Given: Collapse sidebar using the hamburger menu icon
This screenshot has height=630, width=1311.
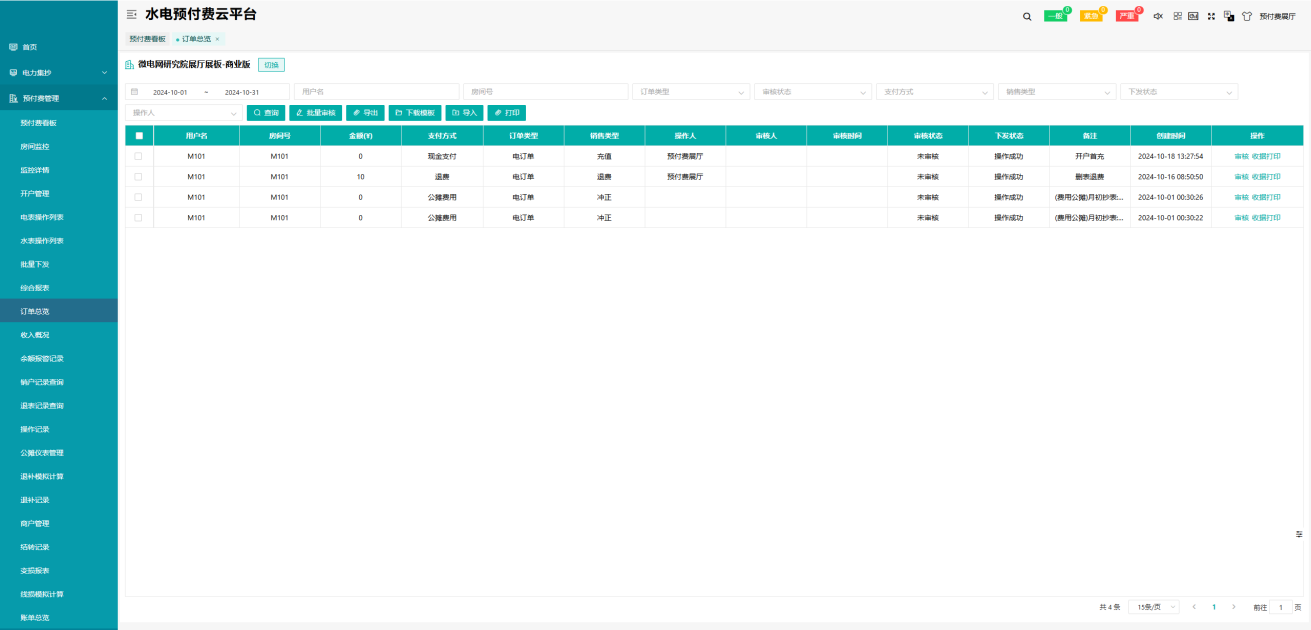Looking at the screenshot, I should [131, 15].
